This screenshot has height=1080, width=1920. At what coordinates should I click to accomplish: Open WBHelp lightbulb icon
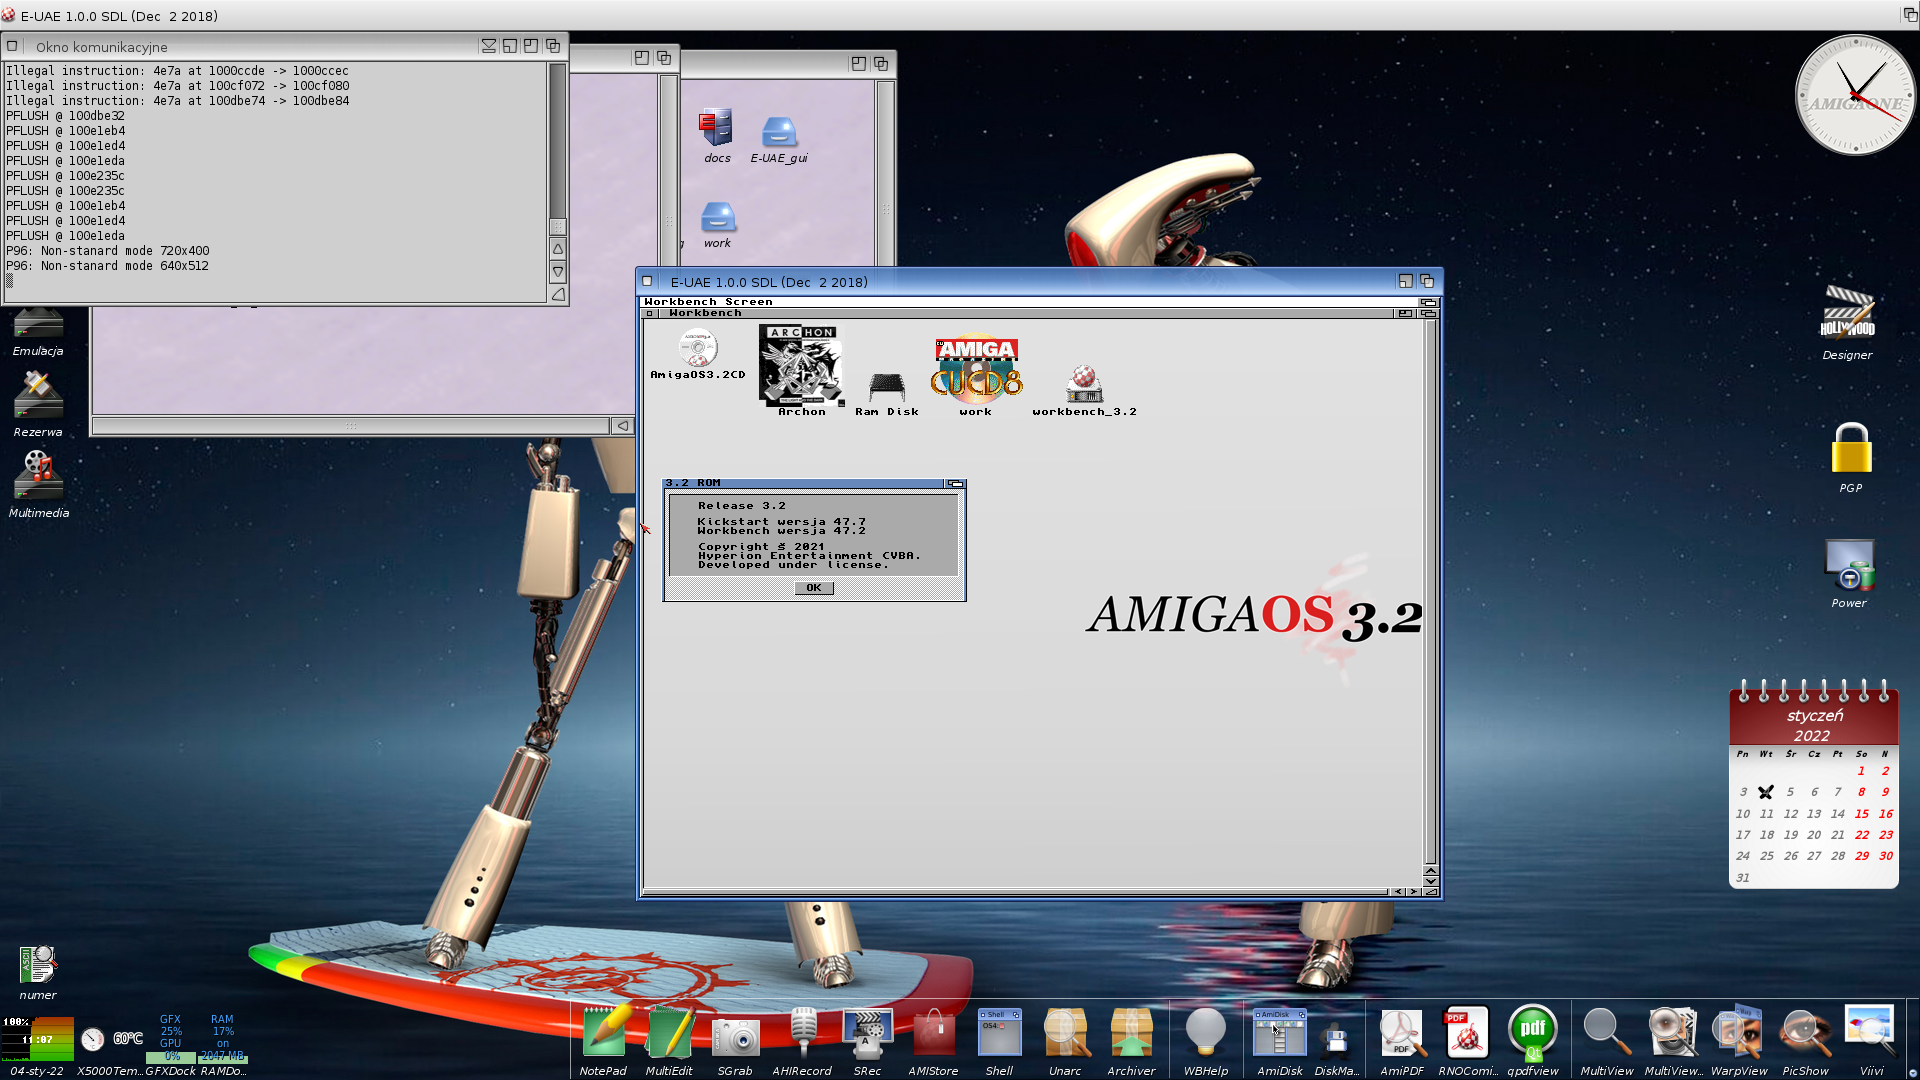pos(1206,1033)
